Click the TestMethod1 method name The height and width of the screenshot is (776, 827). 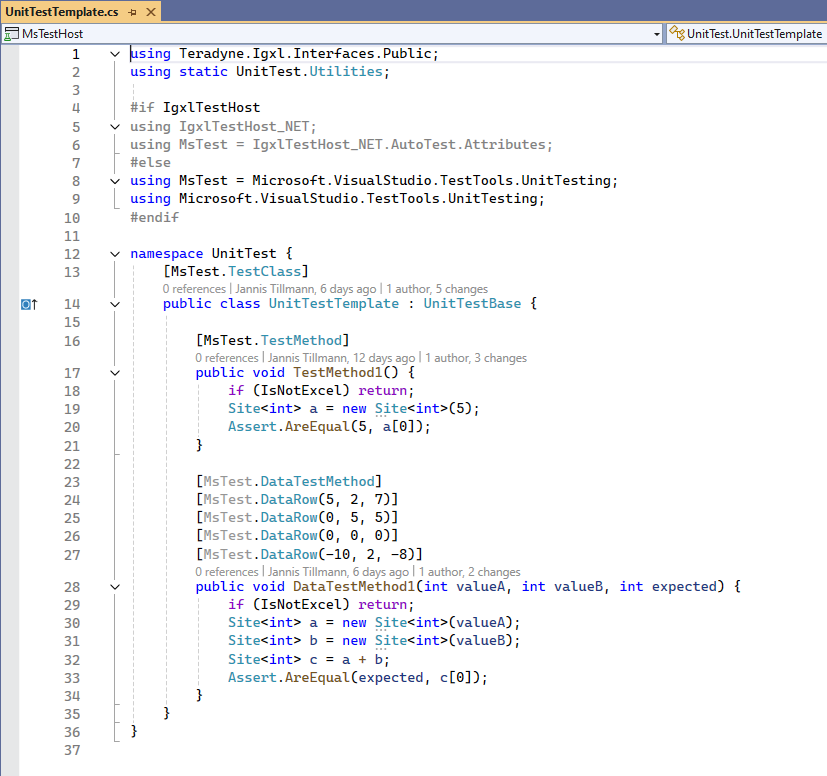click(338, 373)
